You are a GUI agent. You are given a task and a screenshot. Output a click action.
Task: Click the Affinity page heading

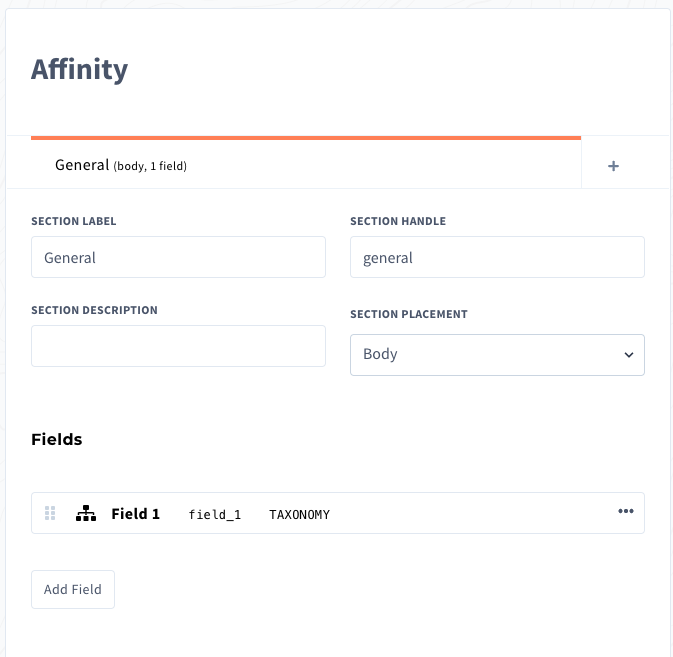tap(80, 69)
